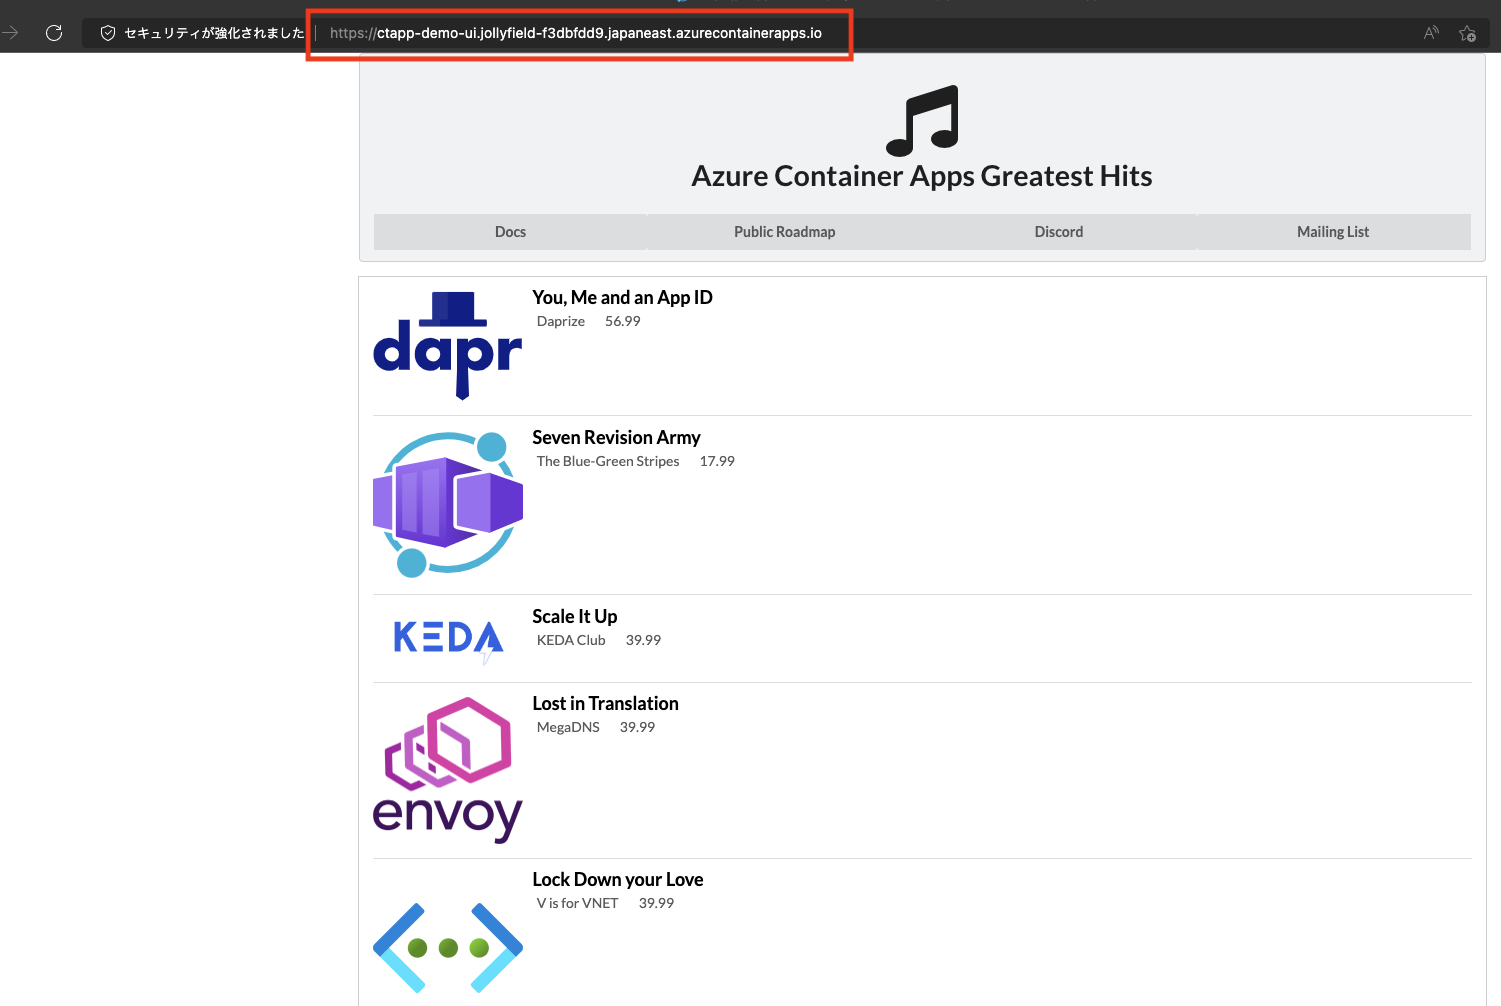Click the envoy logo image
The image size is (1501, 1006).
coord(448,770)
